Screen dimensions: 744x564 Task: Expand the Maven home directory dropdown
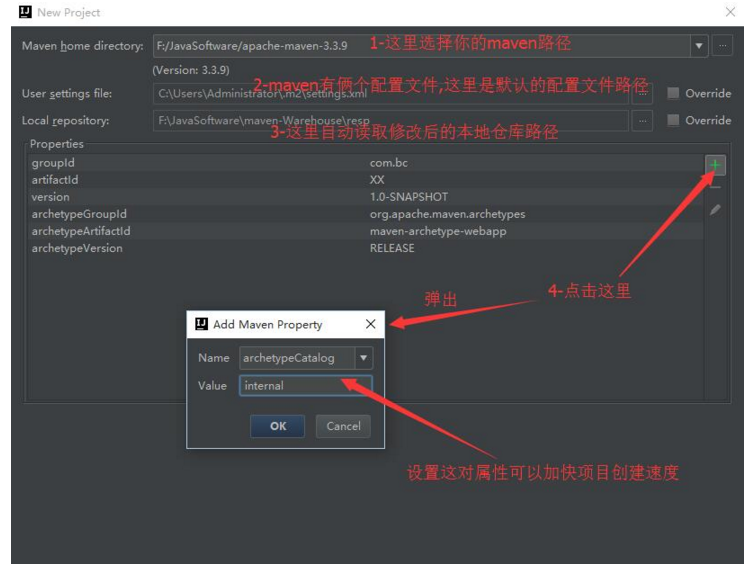point(699,46)
